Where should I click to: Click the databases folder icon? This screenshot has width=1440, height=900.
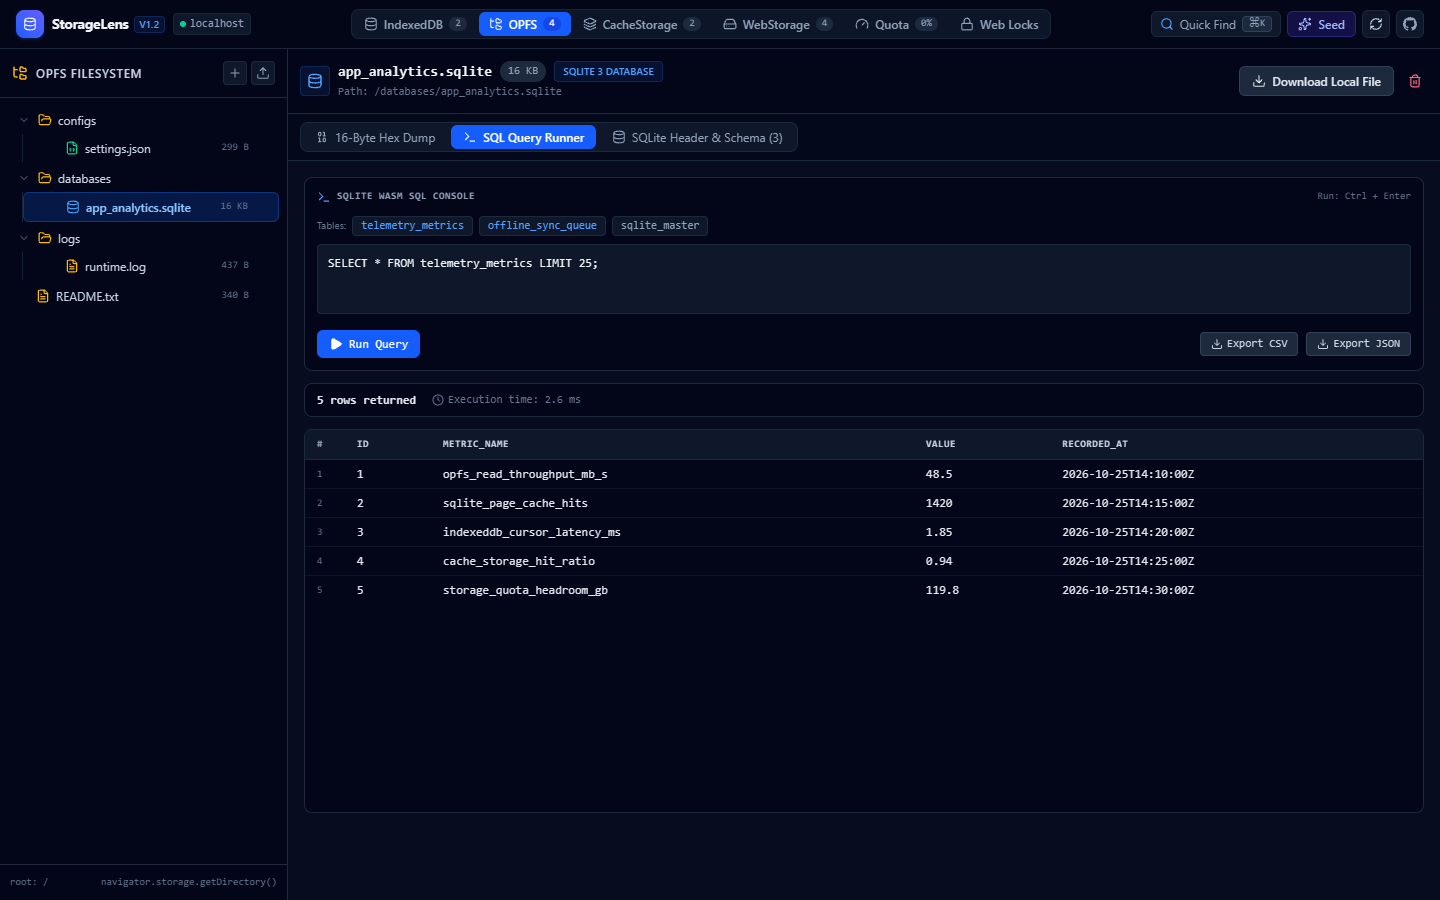44,178
